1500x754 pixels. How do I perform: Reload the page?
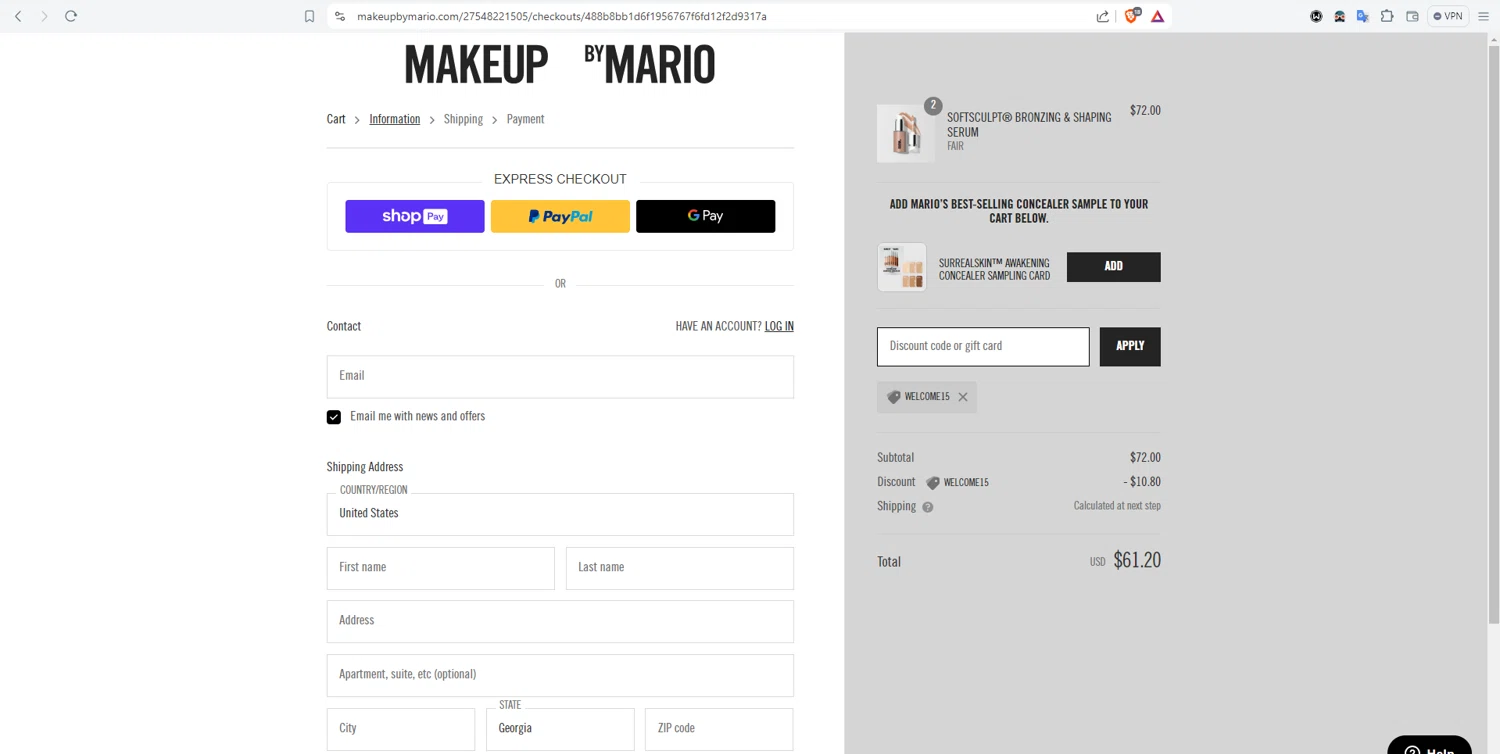coord(71,16)
